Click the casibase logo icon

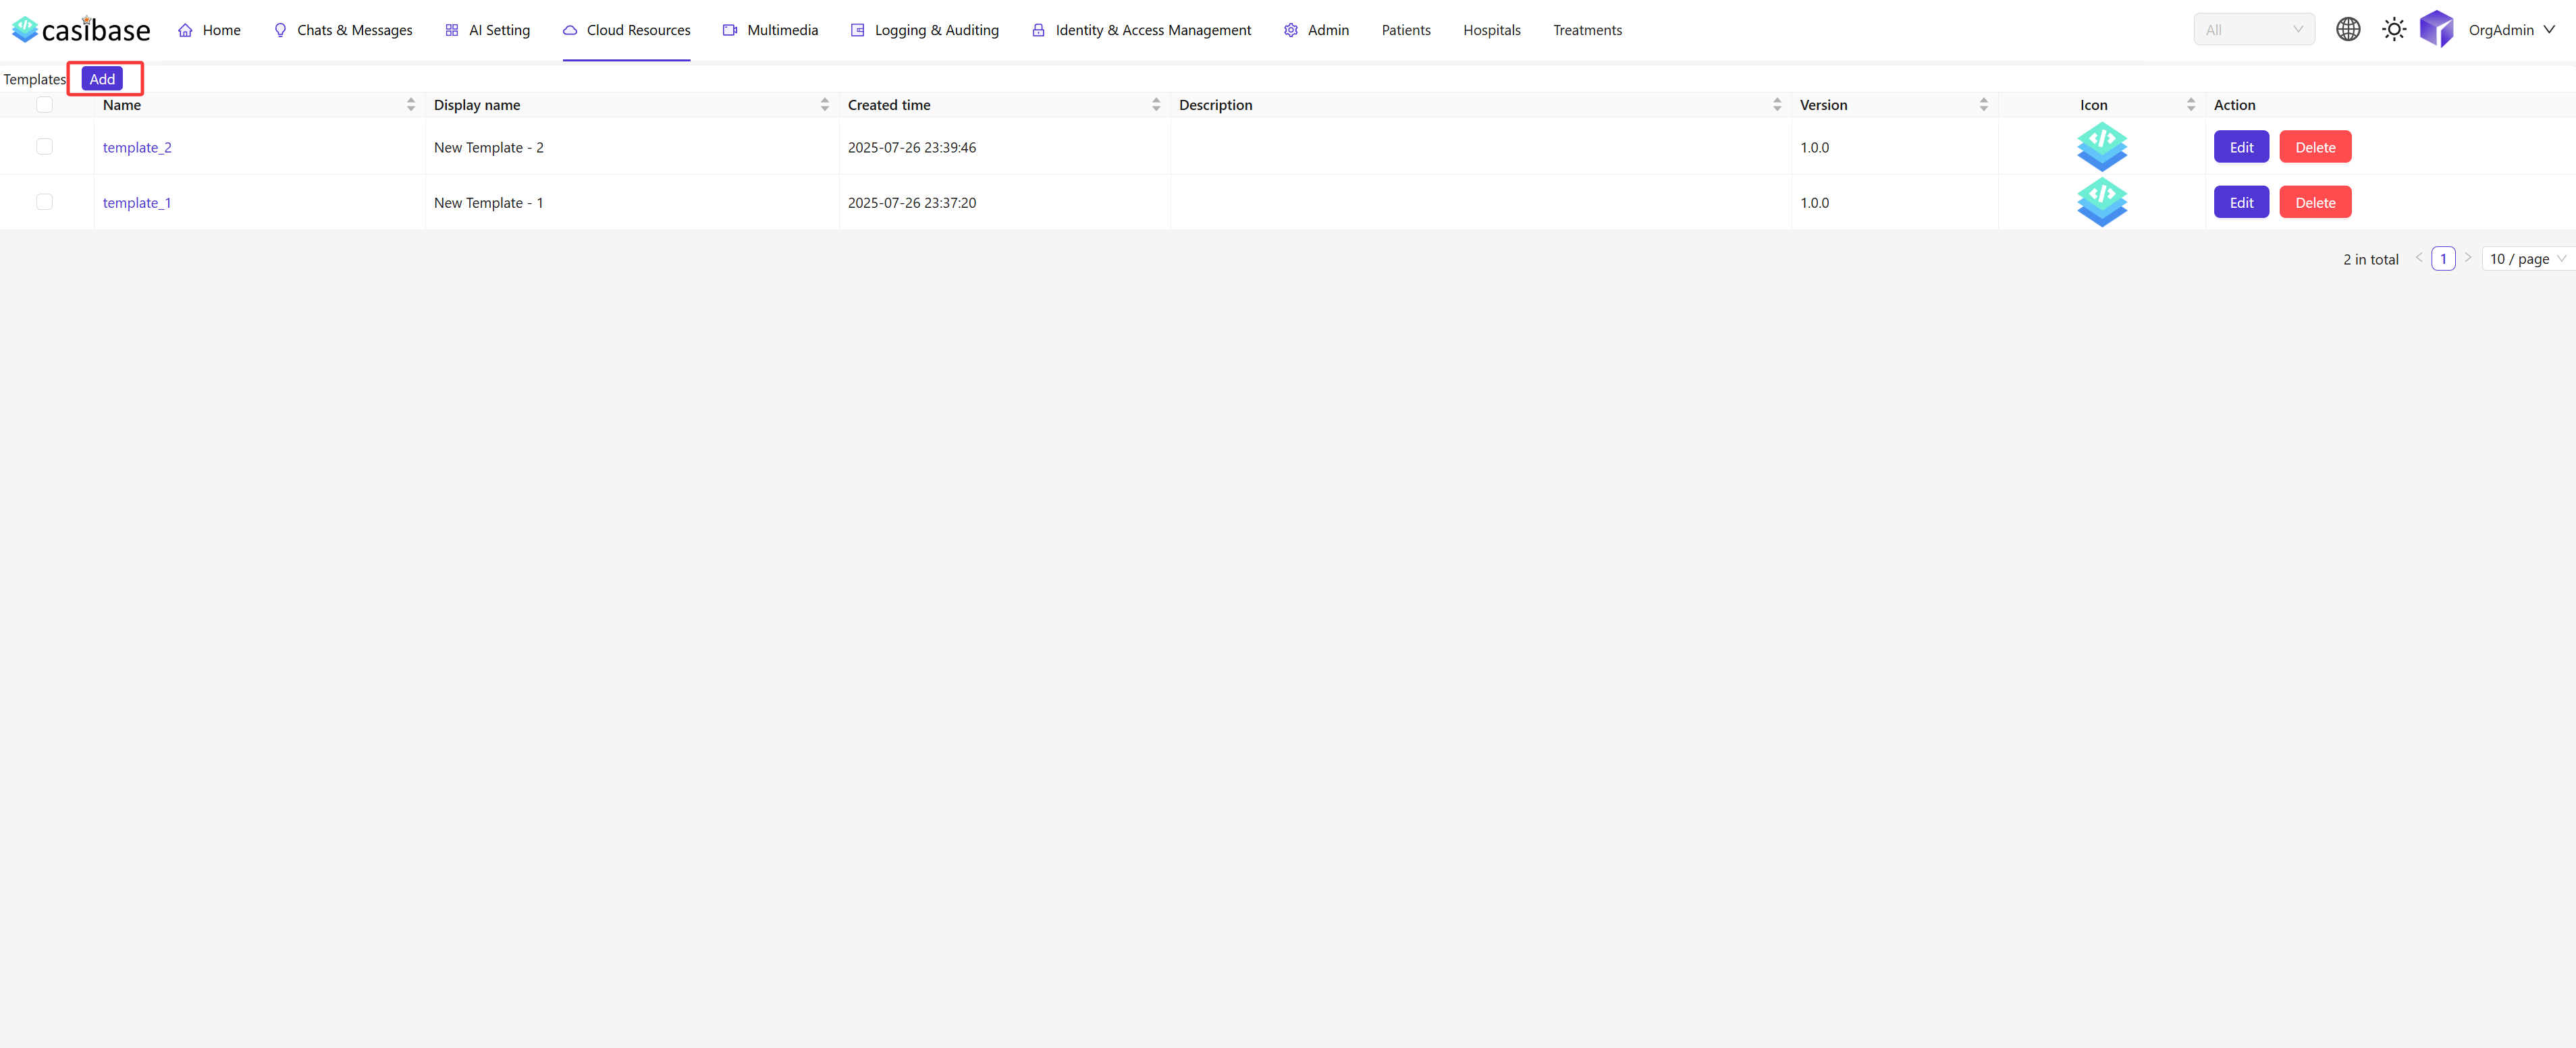[x=25, y=29]
